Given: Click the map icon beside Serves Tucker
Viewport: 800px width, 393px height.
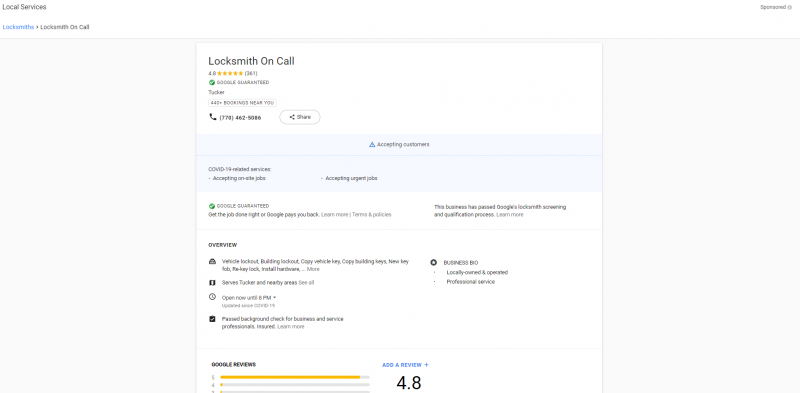Looking at the screenshot, I should tap(212, 282).
